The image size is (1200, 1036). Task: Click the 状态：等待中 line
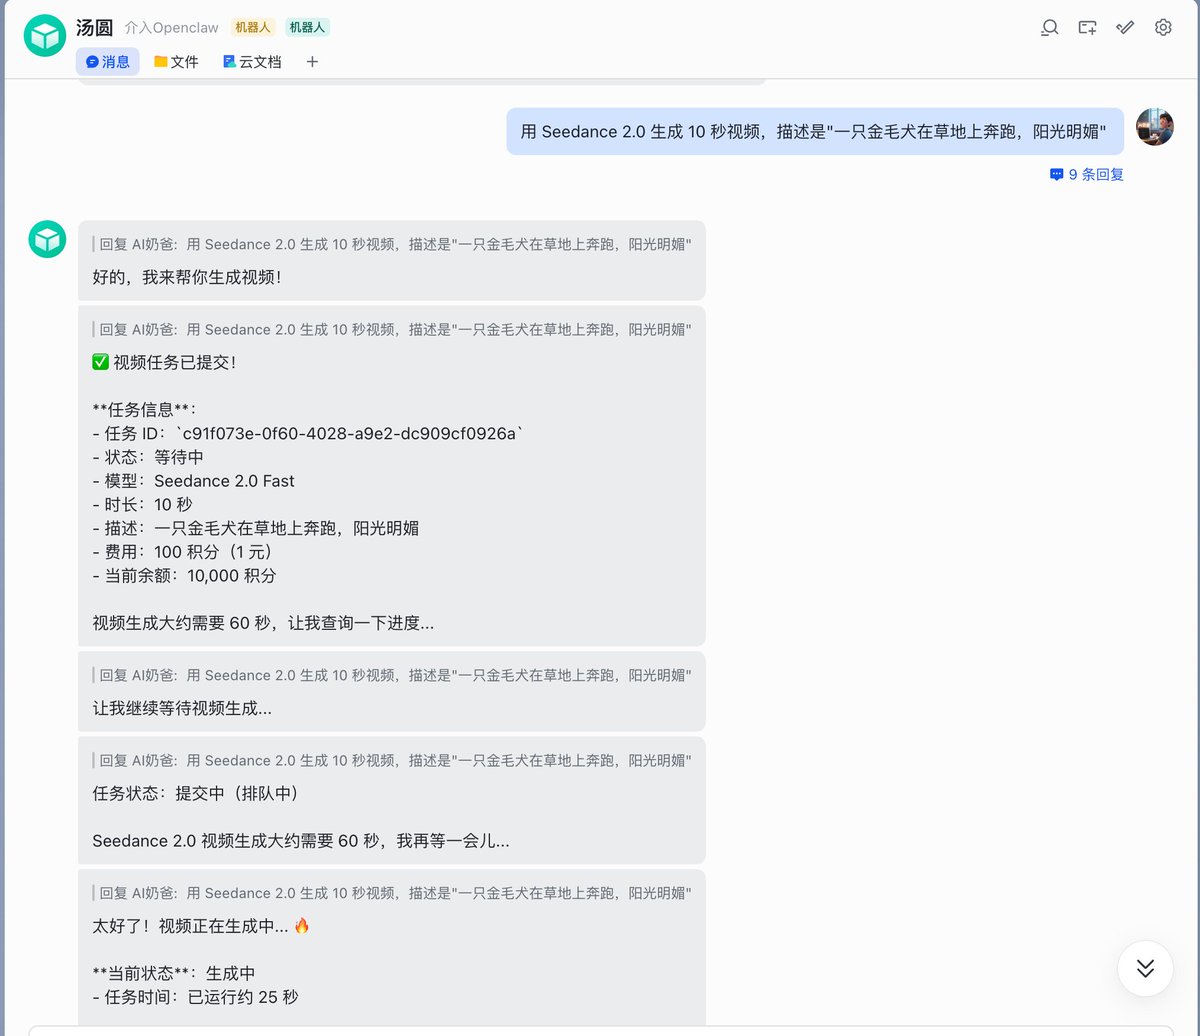[148, 457]
